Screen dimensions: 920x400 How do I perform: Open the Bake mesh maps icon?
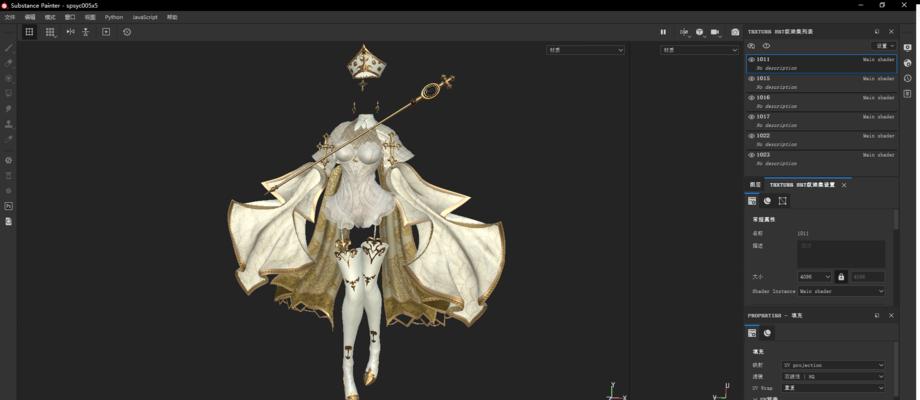[x=9, y=160]
